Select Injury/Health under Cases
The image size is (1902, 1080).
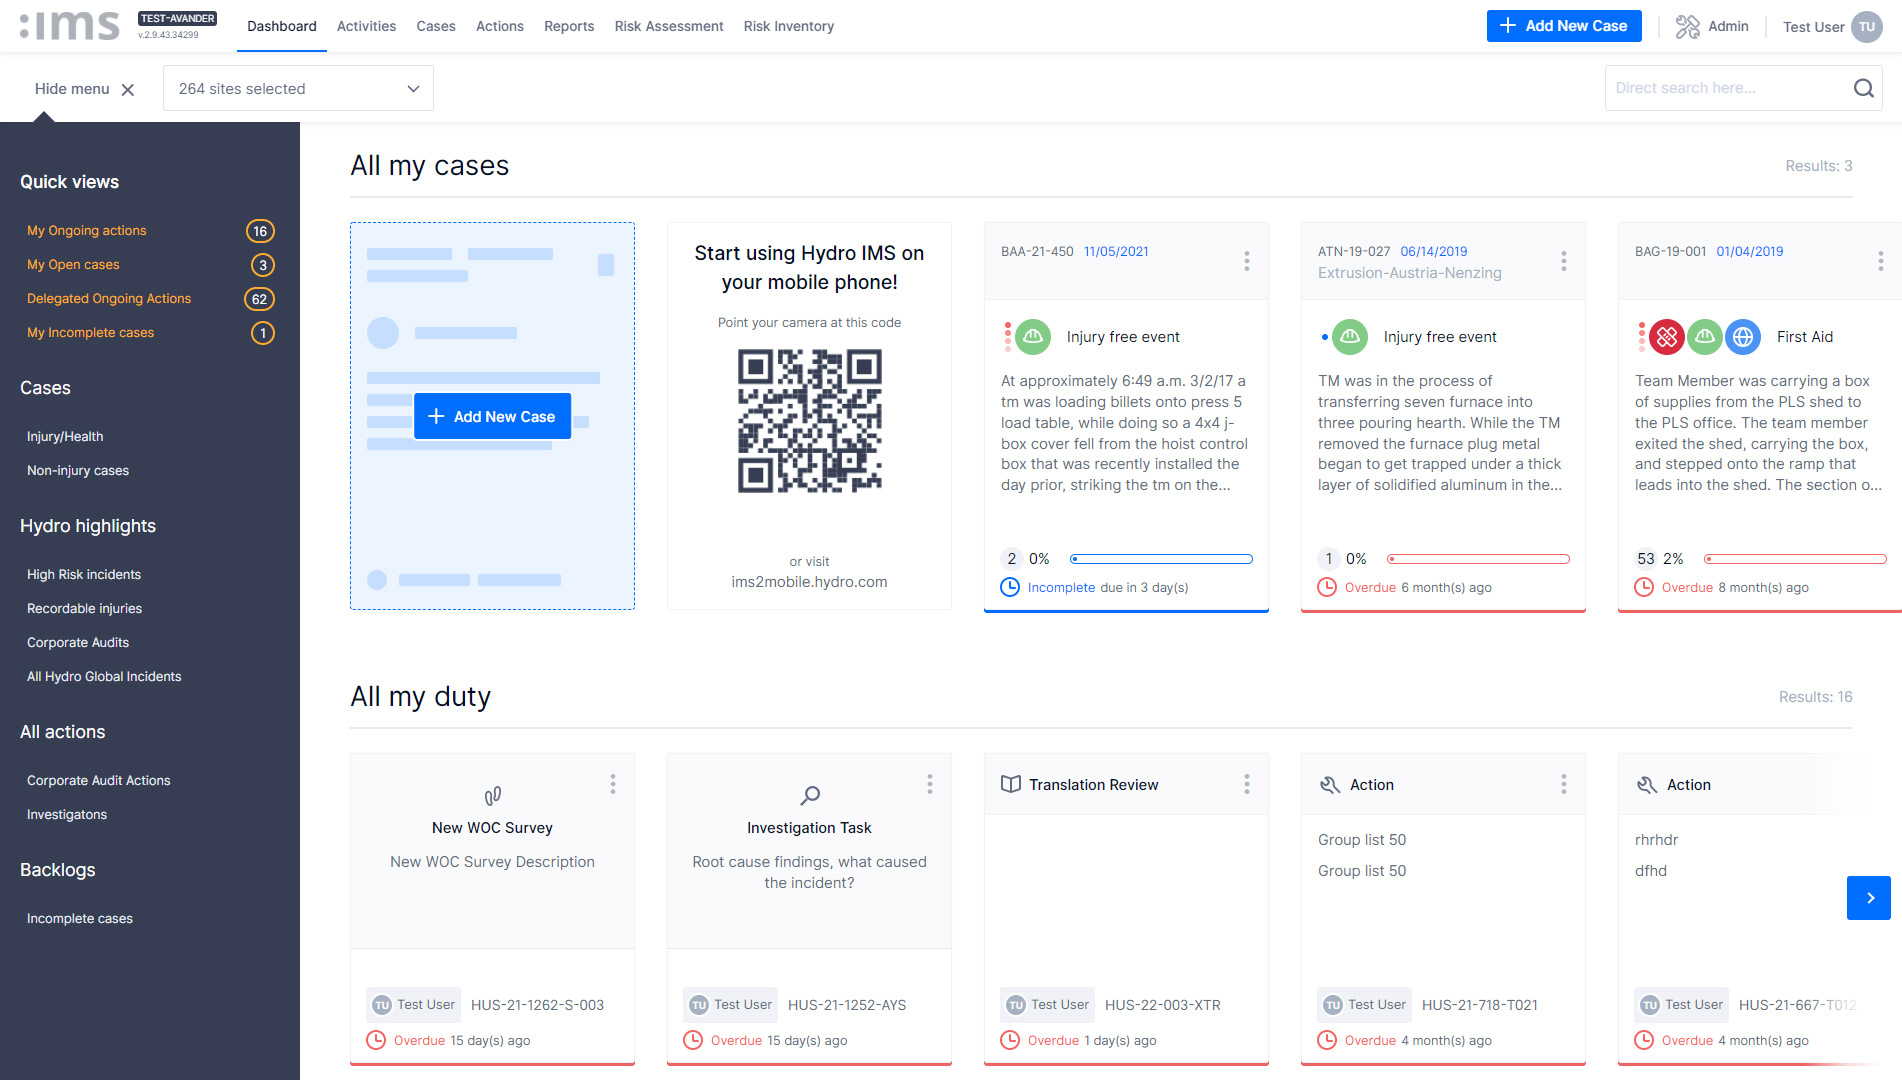[x=65, y=436]
